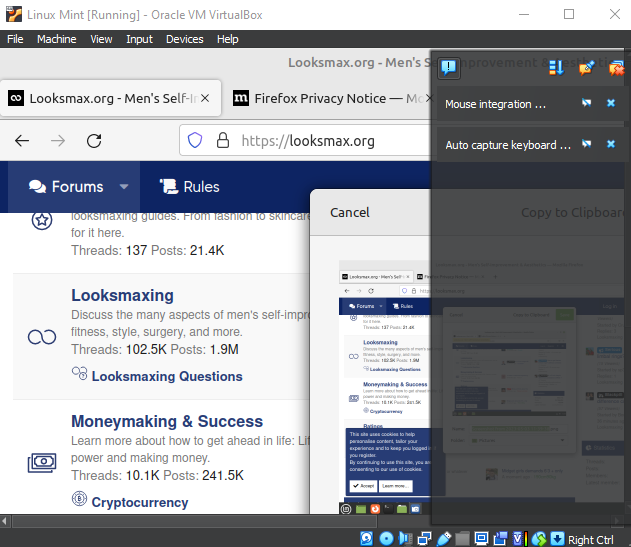Click the star forum icon
Image resolution: width=631 pixels, height=547 pixels.
point(42,220)
